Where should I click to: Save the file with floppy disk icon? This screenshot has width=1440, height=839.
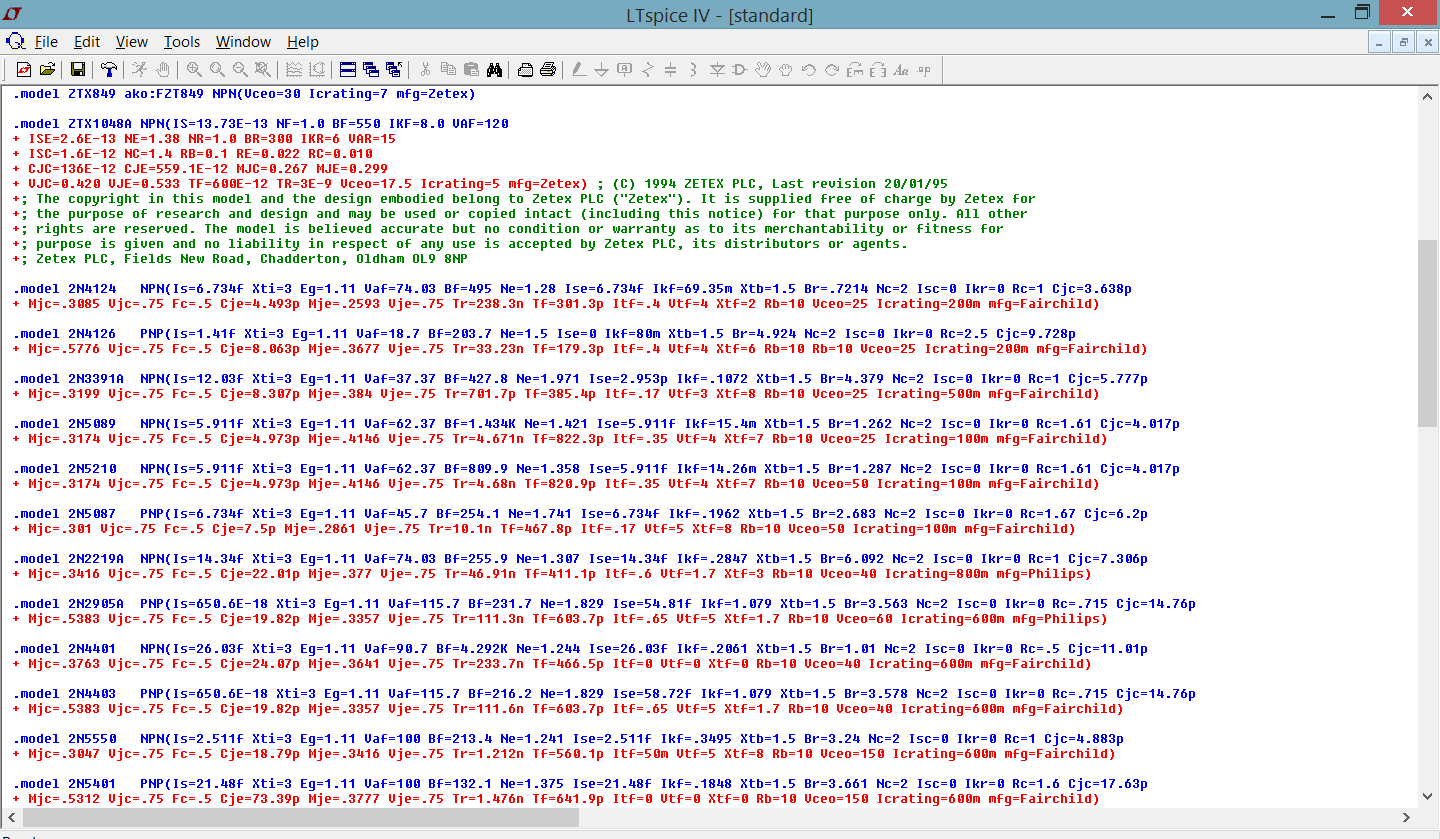(x=77, y=69)
